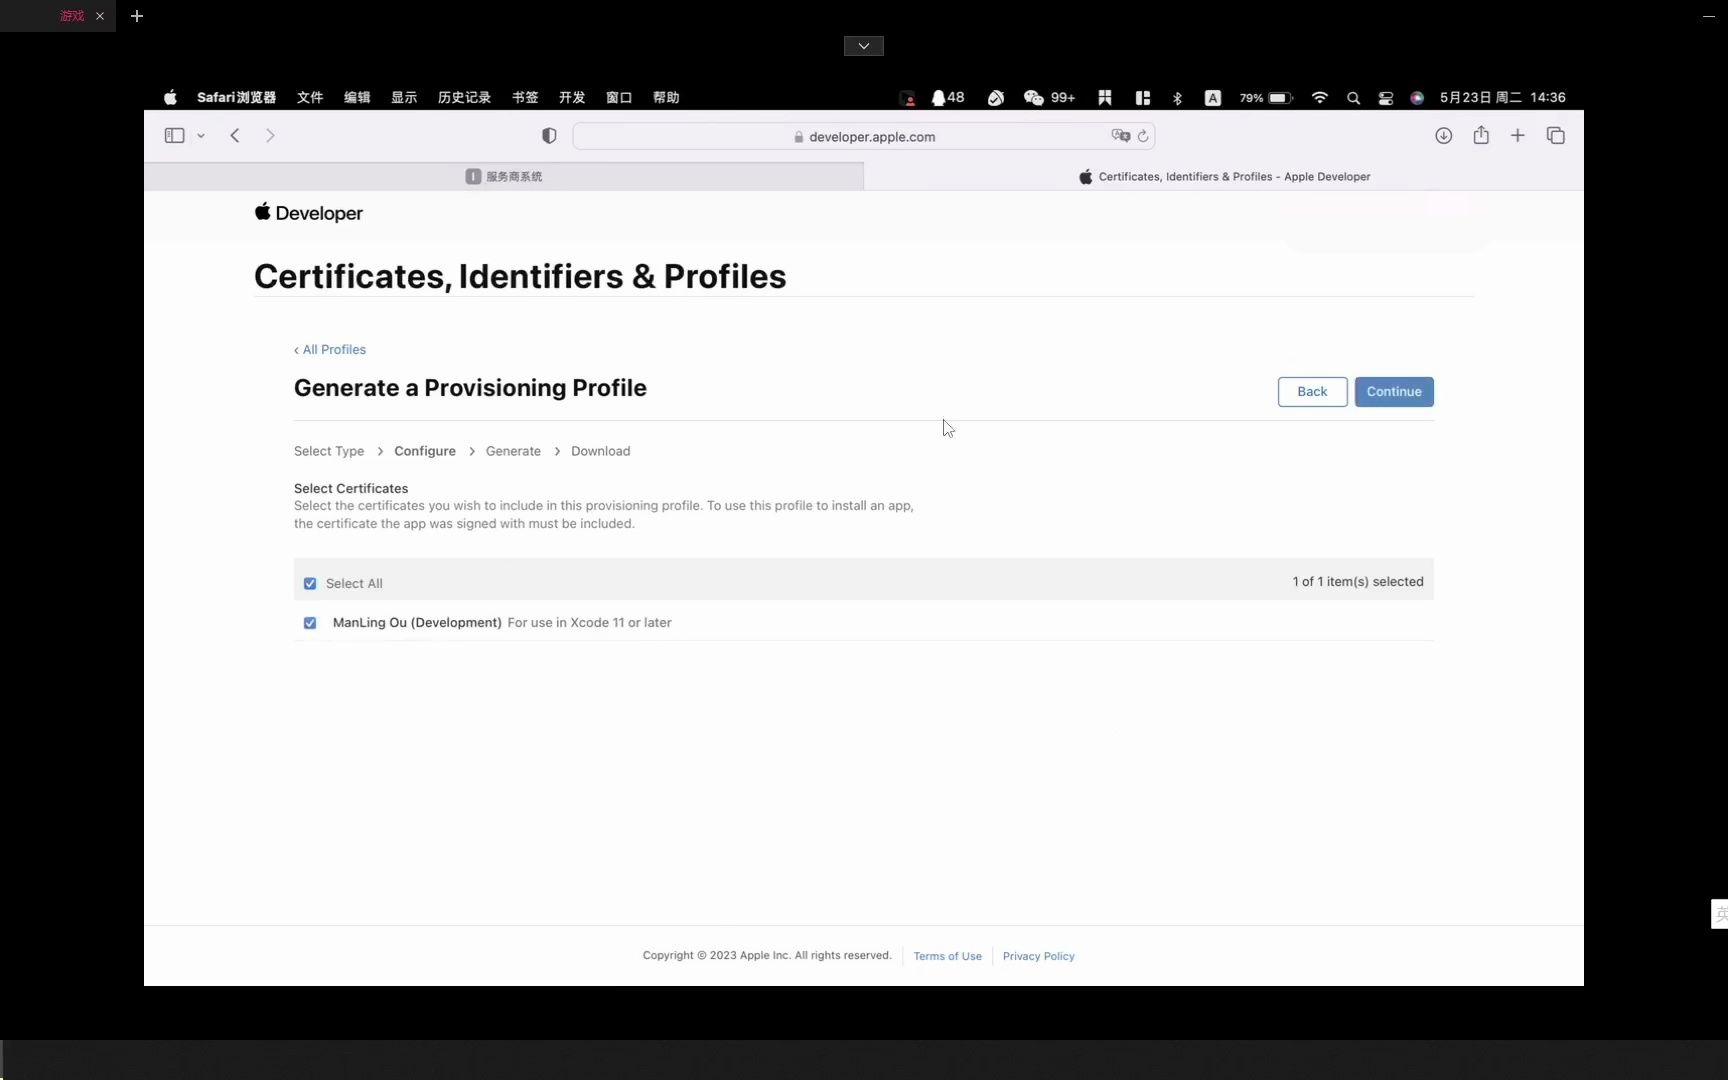Image resolution: width=1728 pixels, height=1080 pixels.
Task: Uncheck ManLing Ou (Development) certificate
Action: 310,623
